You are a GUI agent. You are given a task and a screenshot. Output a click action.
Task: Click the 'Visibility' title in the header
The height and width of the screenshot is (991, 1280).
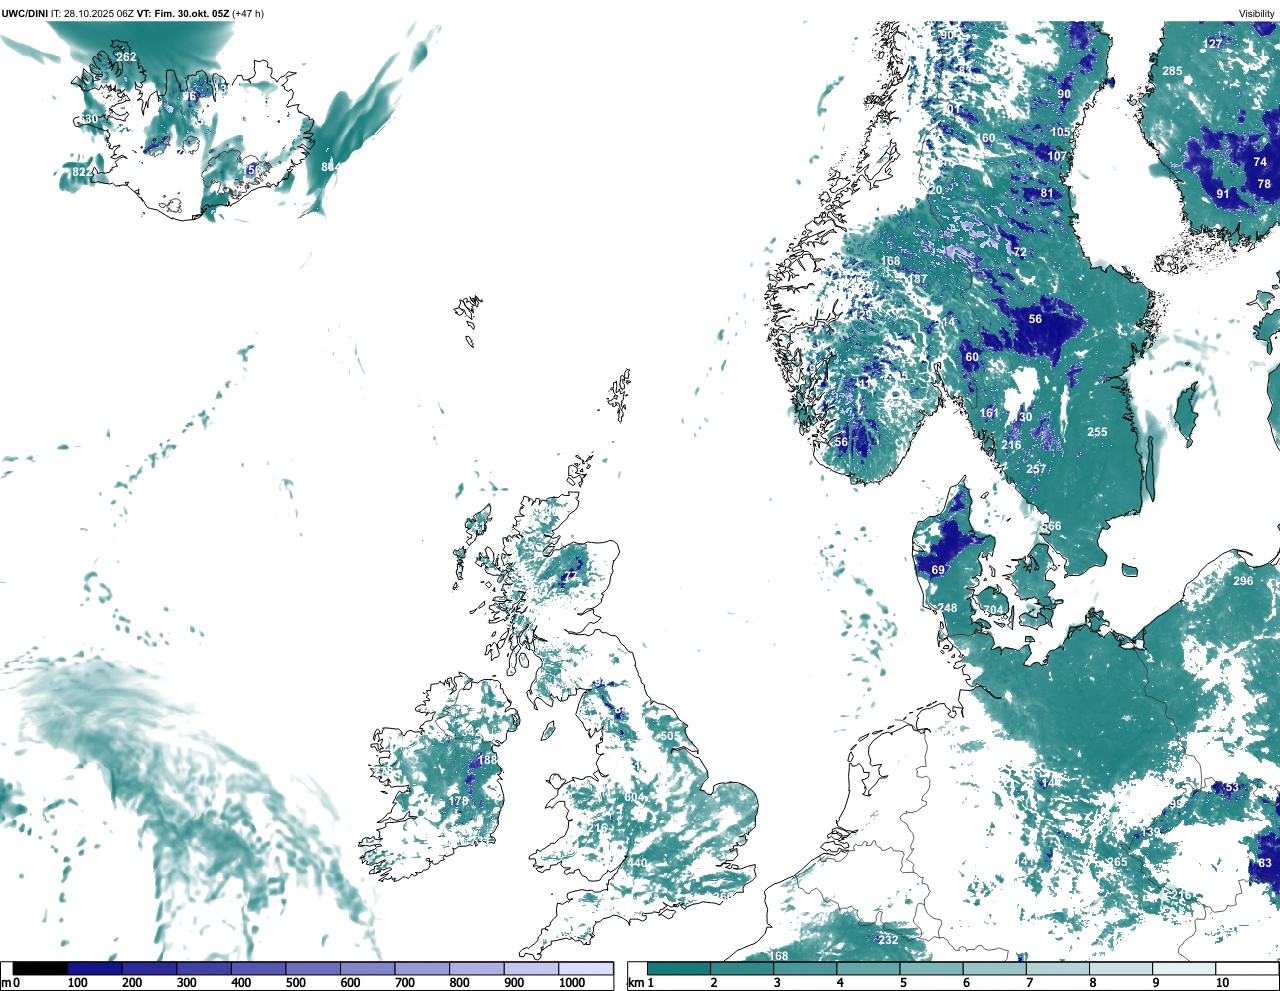(1257, 13)
